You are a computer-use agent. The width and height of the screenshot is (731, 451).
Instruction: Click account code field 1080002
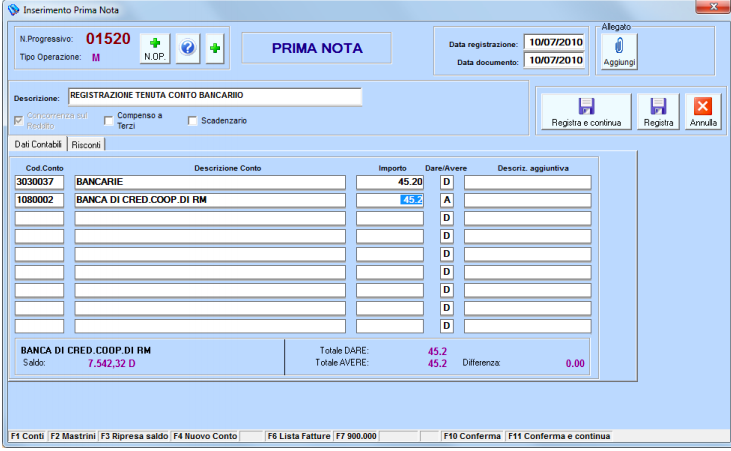pos(39,200)
